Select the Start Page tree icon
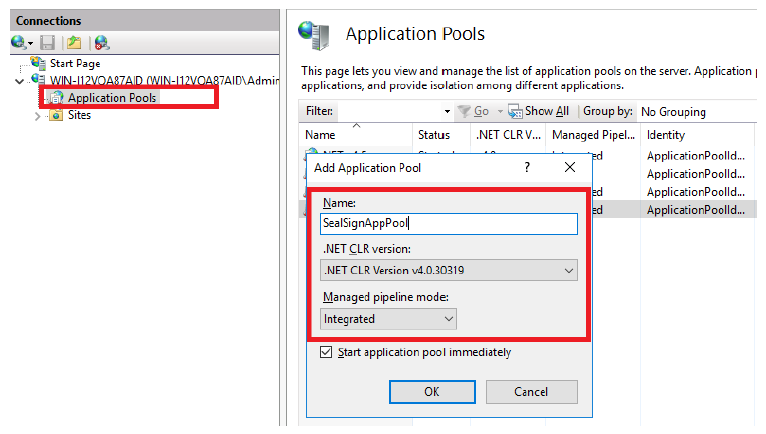Screen dimensions: 766x434 coord(38,63)
